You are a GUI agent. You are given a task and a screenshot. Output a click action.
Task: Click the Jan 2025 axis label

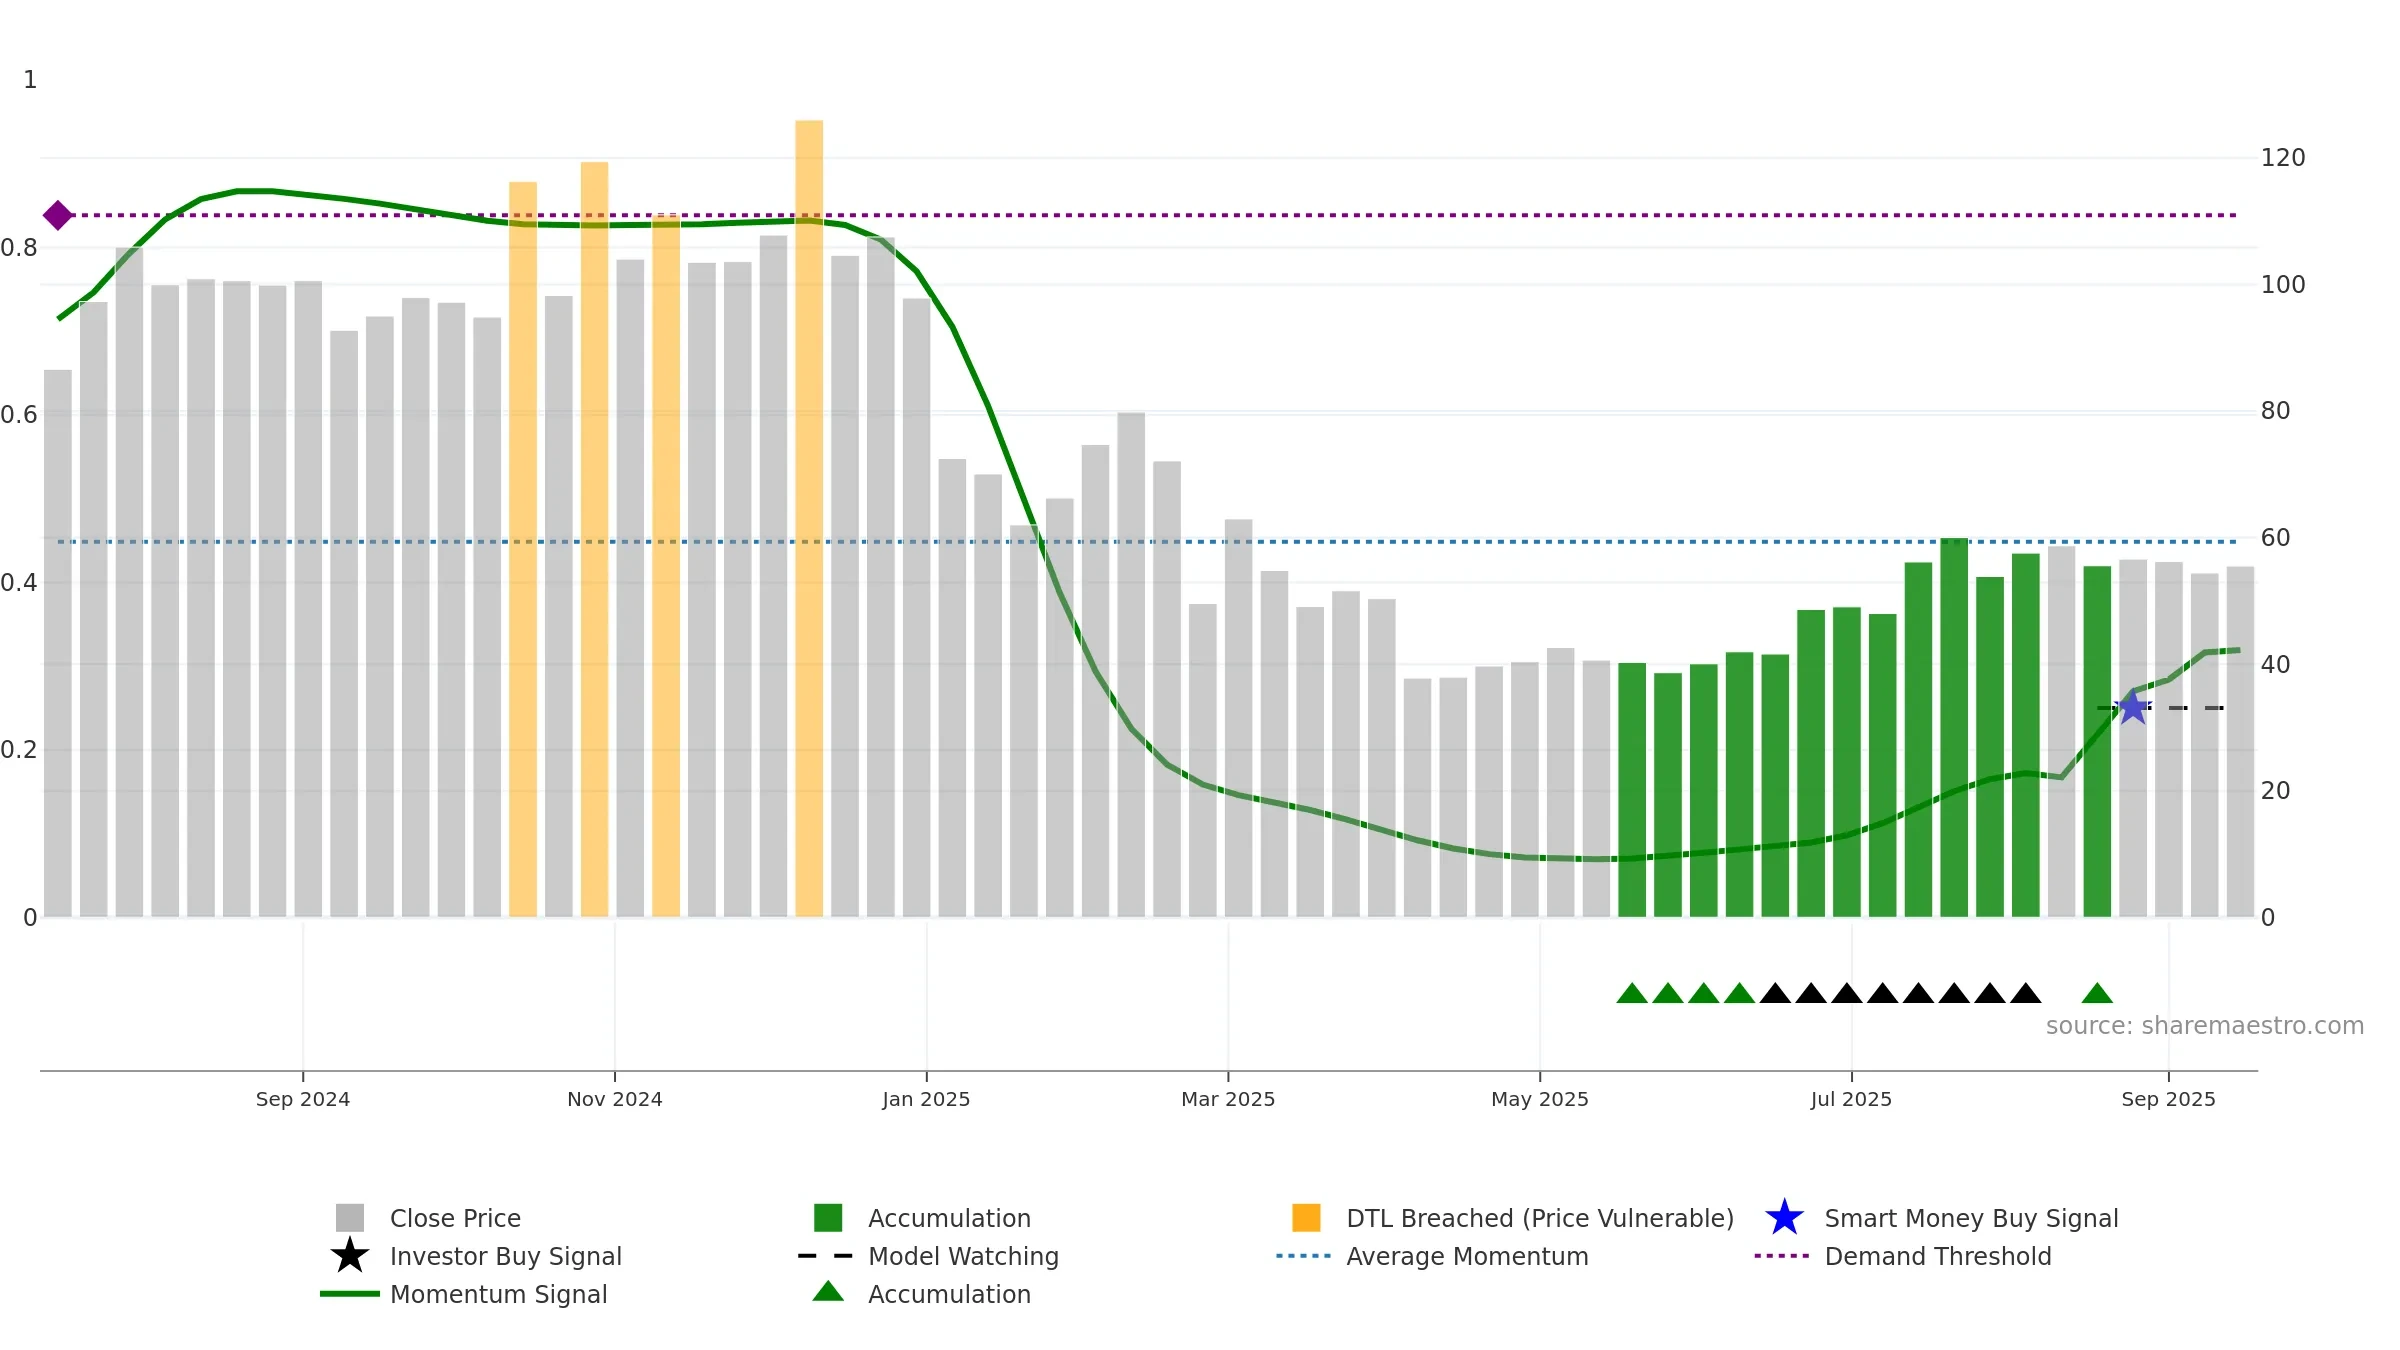click(926, 1099)
